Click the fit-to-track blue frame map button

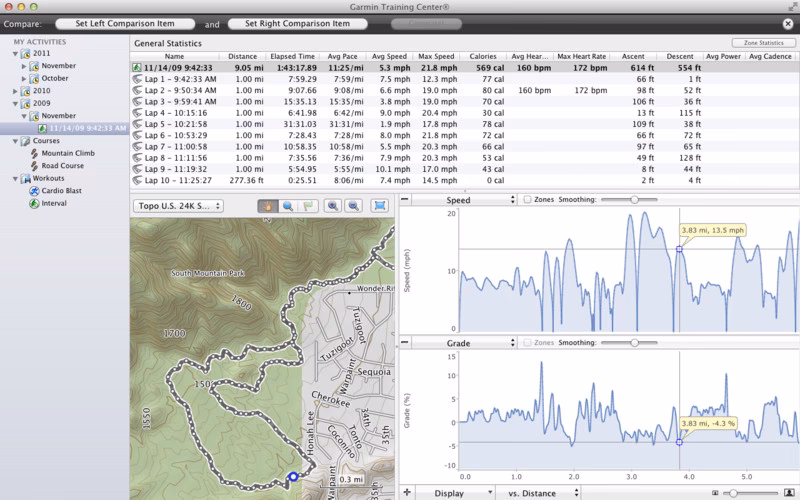pos(380,206)
